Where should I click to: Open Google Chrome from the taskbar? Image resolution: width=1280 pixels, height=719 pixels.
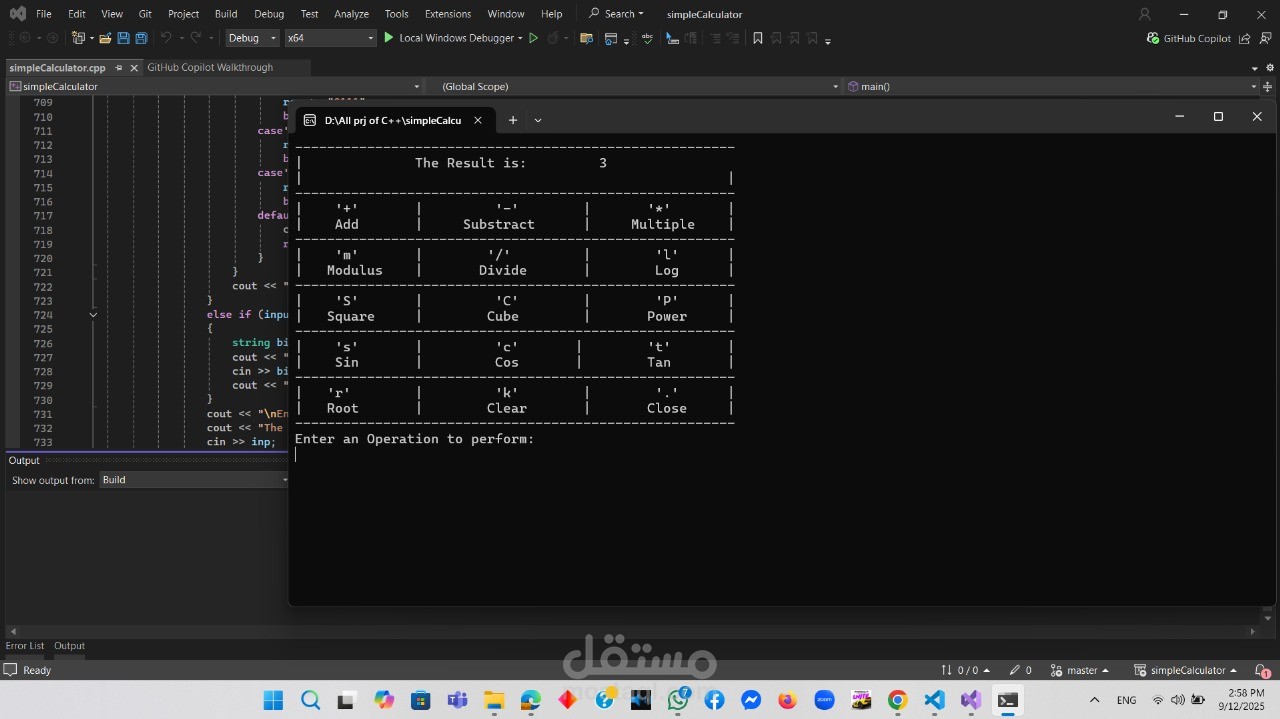(897, 700)
